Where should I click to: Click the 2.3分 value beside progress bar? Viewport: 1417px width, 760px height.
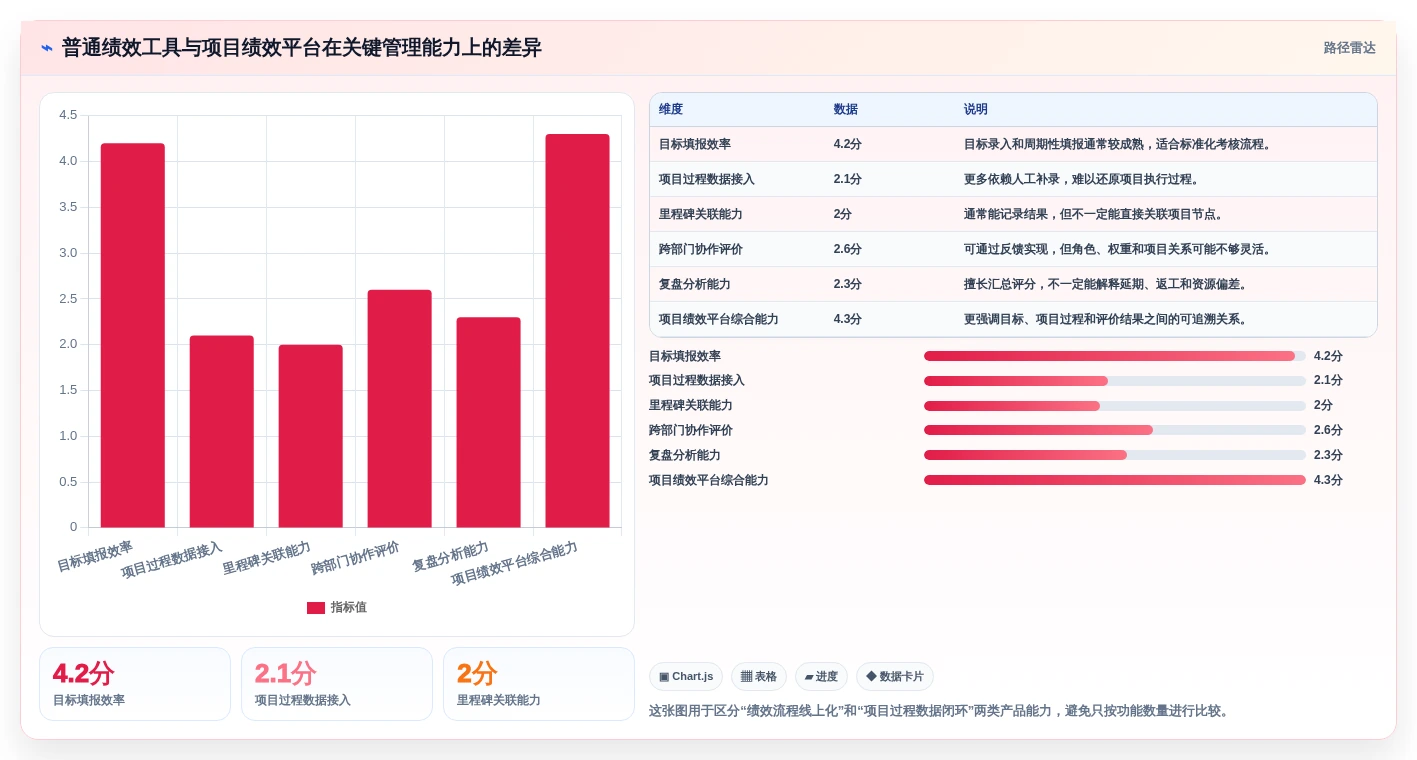point(1328,455)
